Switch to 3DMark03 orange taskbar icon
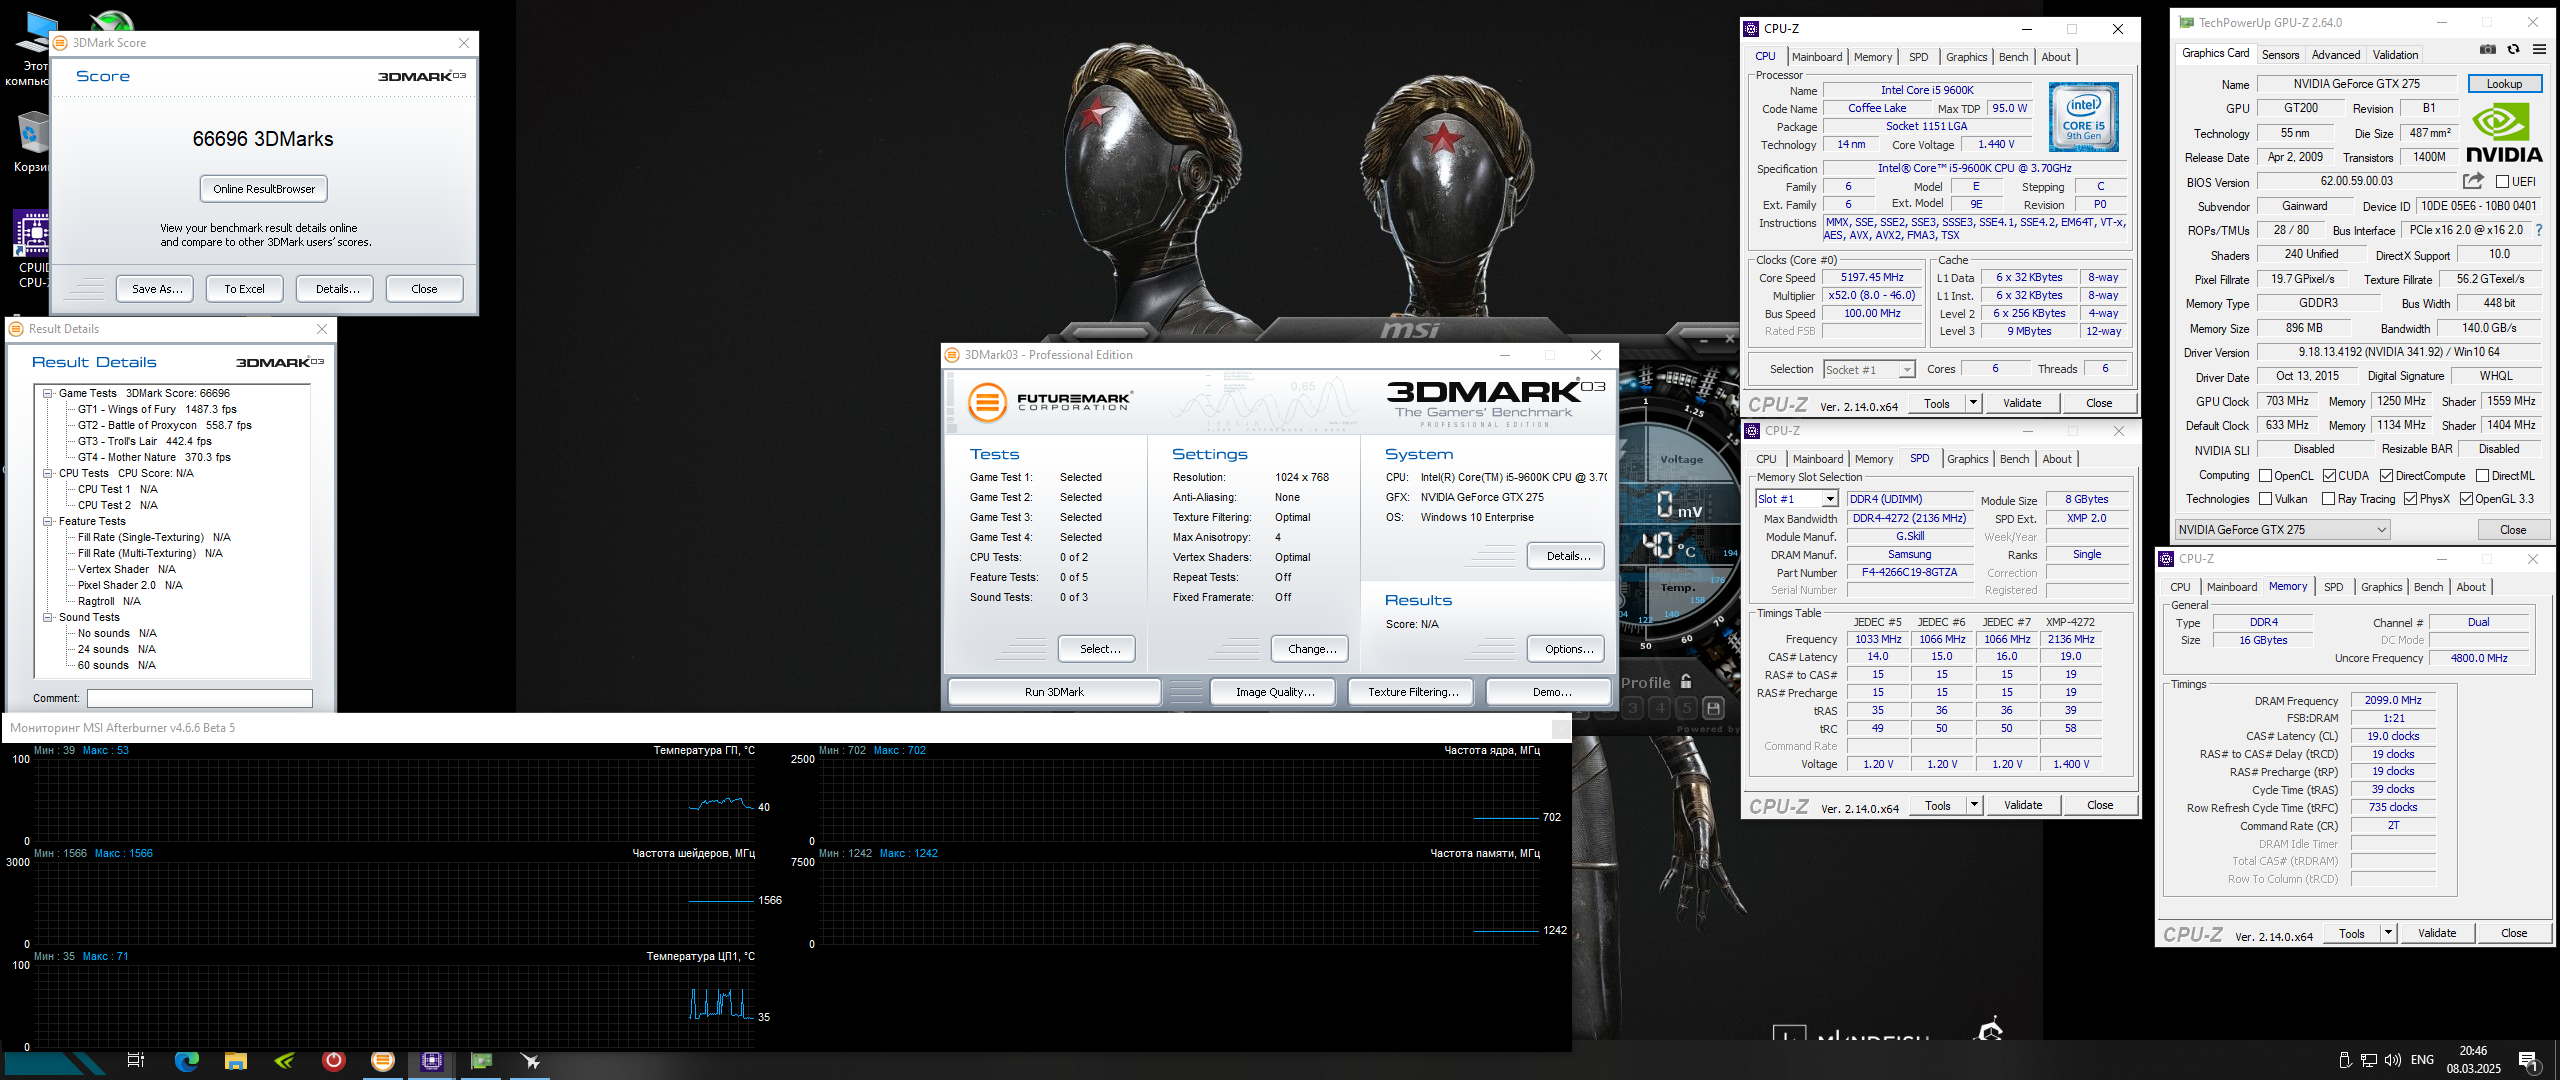2560x1080 pixels. click(x=383, y=1060)
